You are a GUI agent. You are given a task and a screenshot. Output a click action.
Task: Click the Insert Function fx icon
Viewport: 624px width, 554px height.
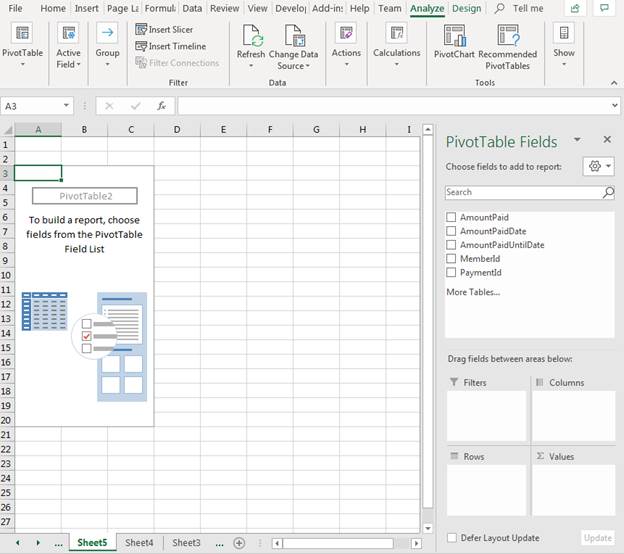coord(162,106)
